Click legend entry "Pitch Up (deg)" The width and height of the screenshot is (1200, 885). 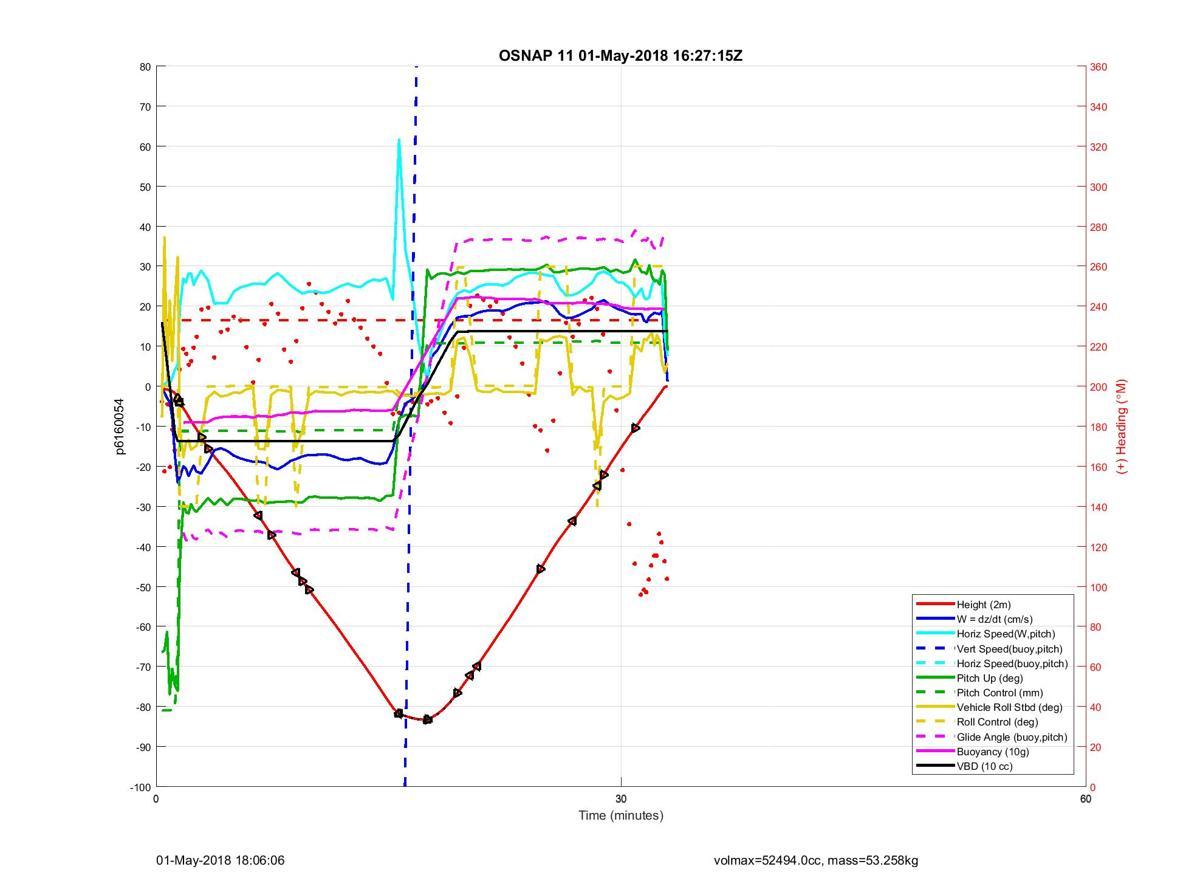990,678
